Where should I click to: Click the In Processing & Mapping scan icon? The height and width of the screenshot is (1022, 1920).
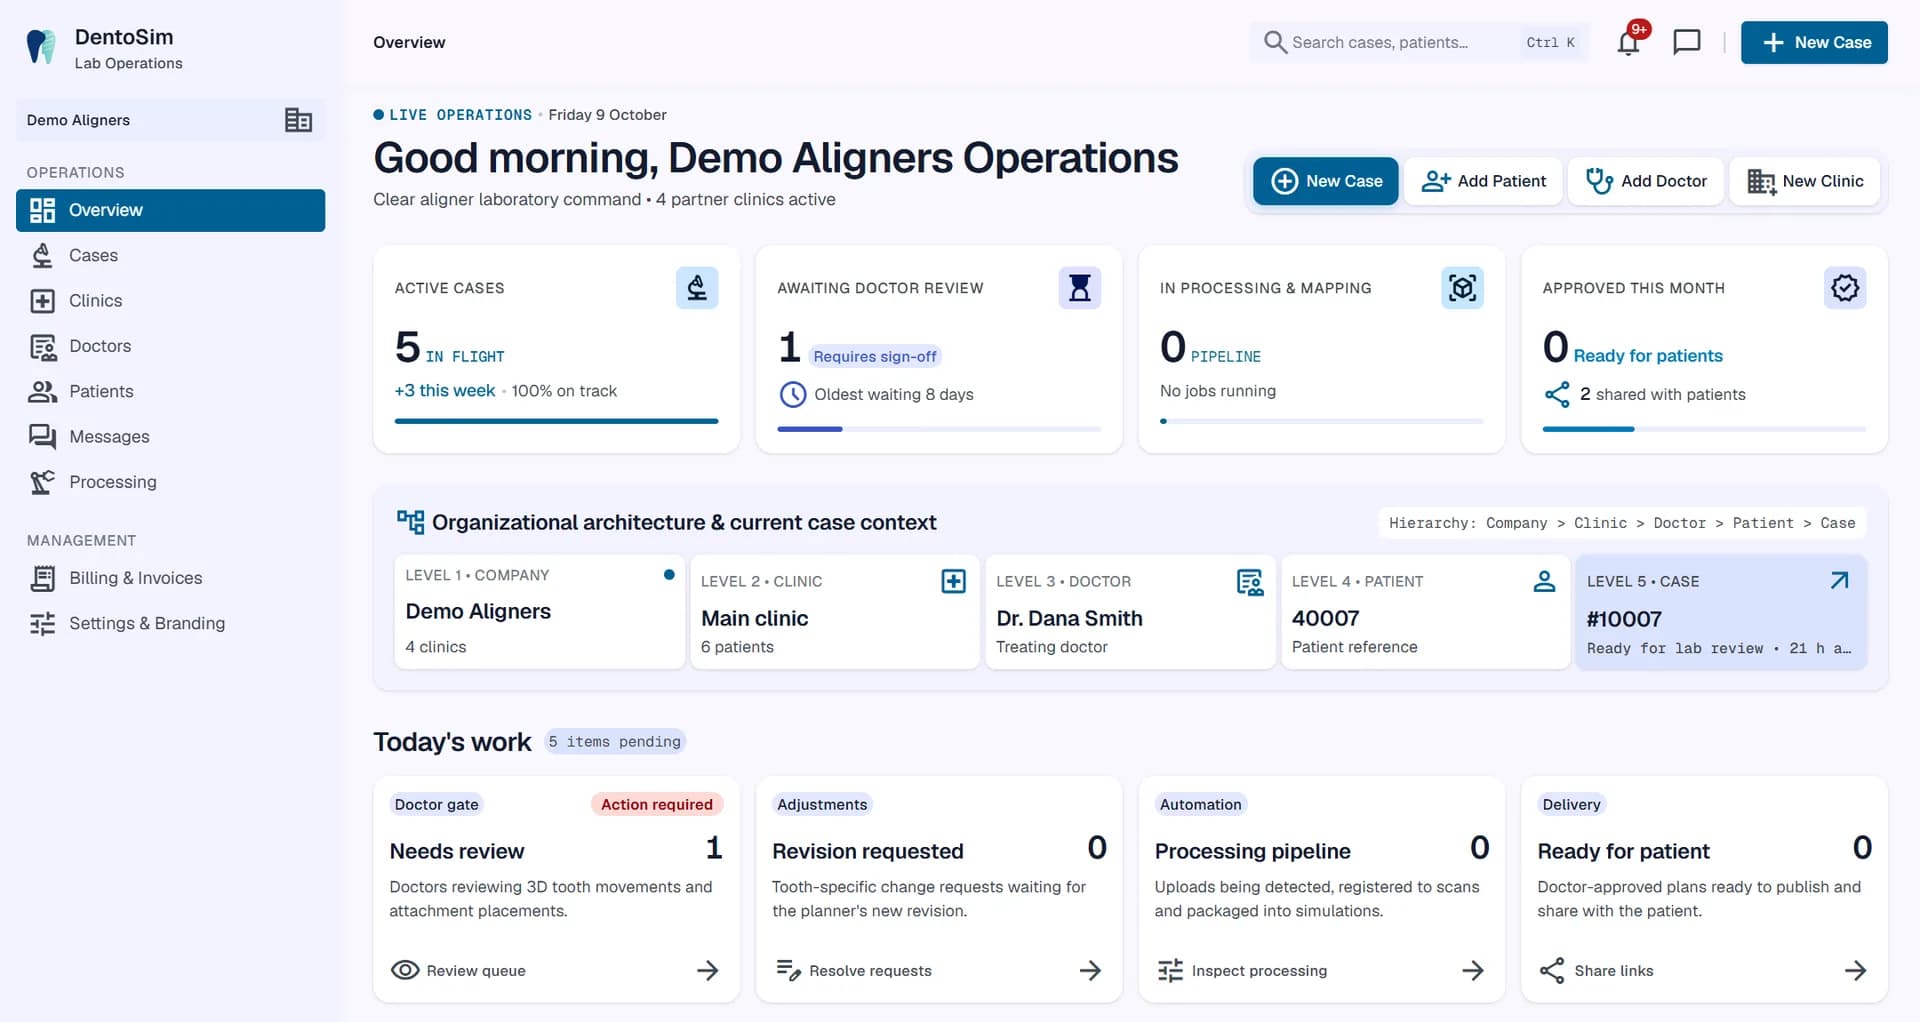pos(1462,288)
